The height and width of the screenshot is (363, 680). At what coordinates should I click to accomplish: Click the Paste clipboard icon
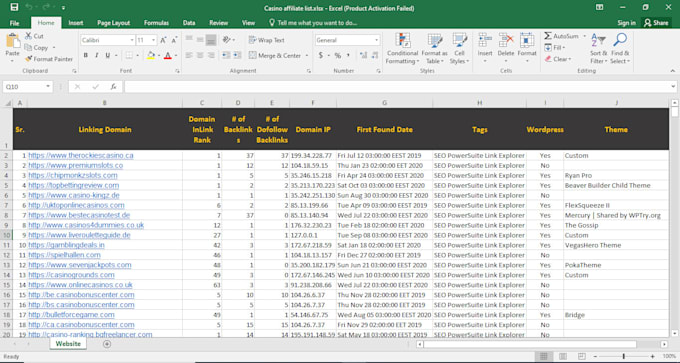pos(13,42)
